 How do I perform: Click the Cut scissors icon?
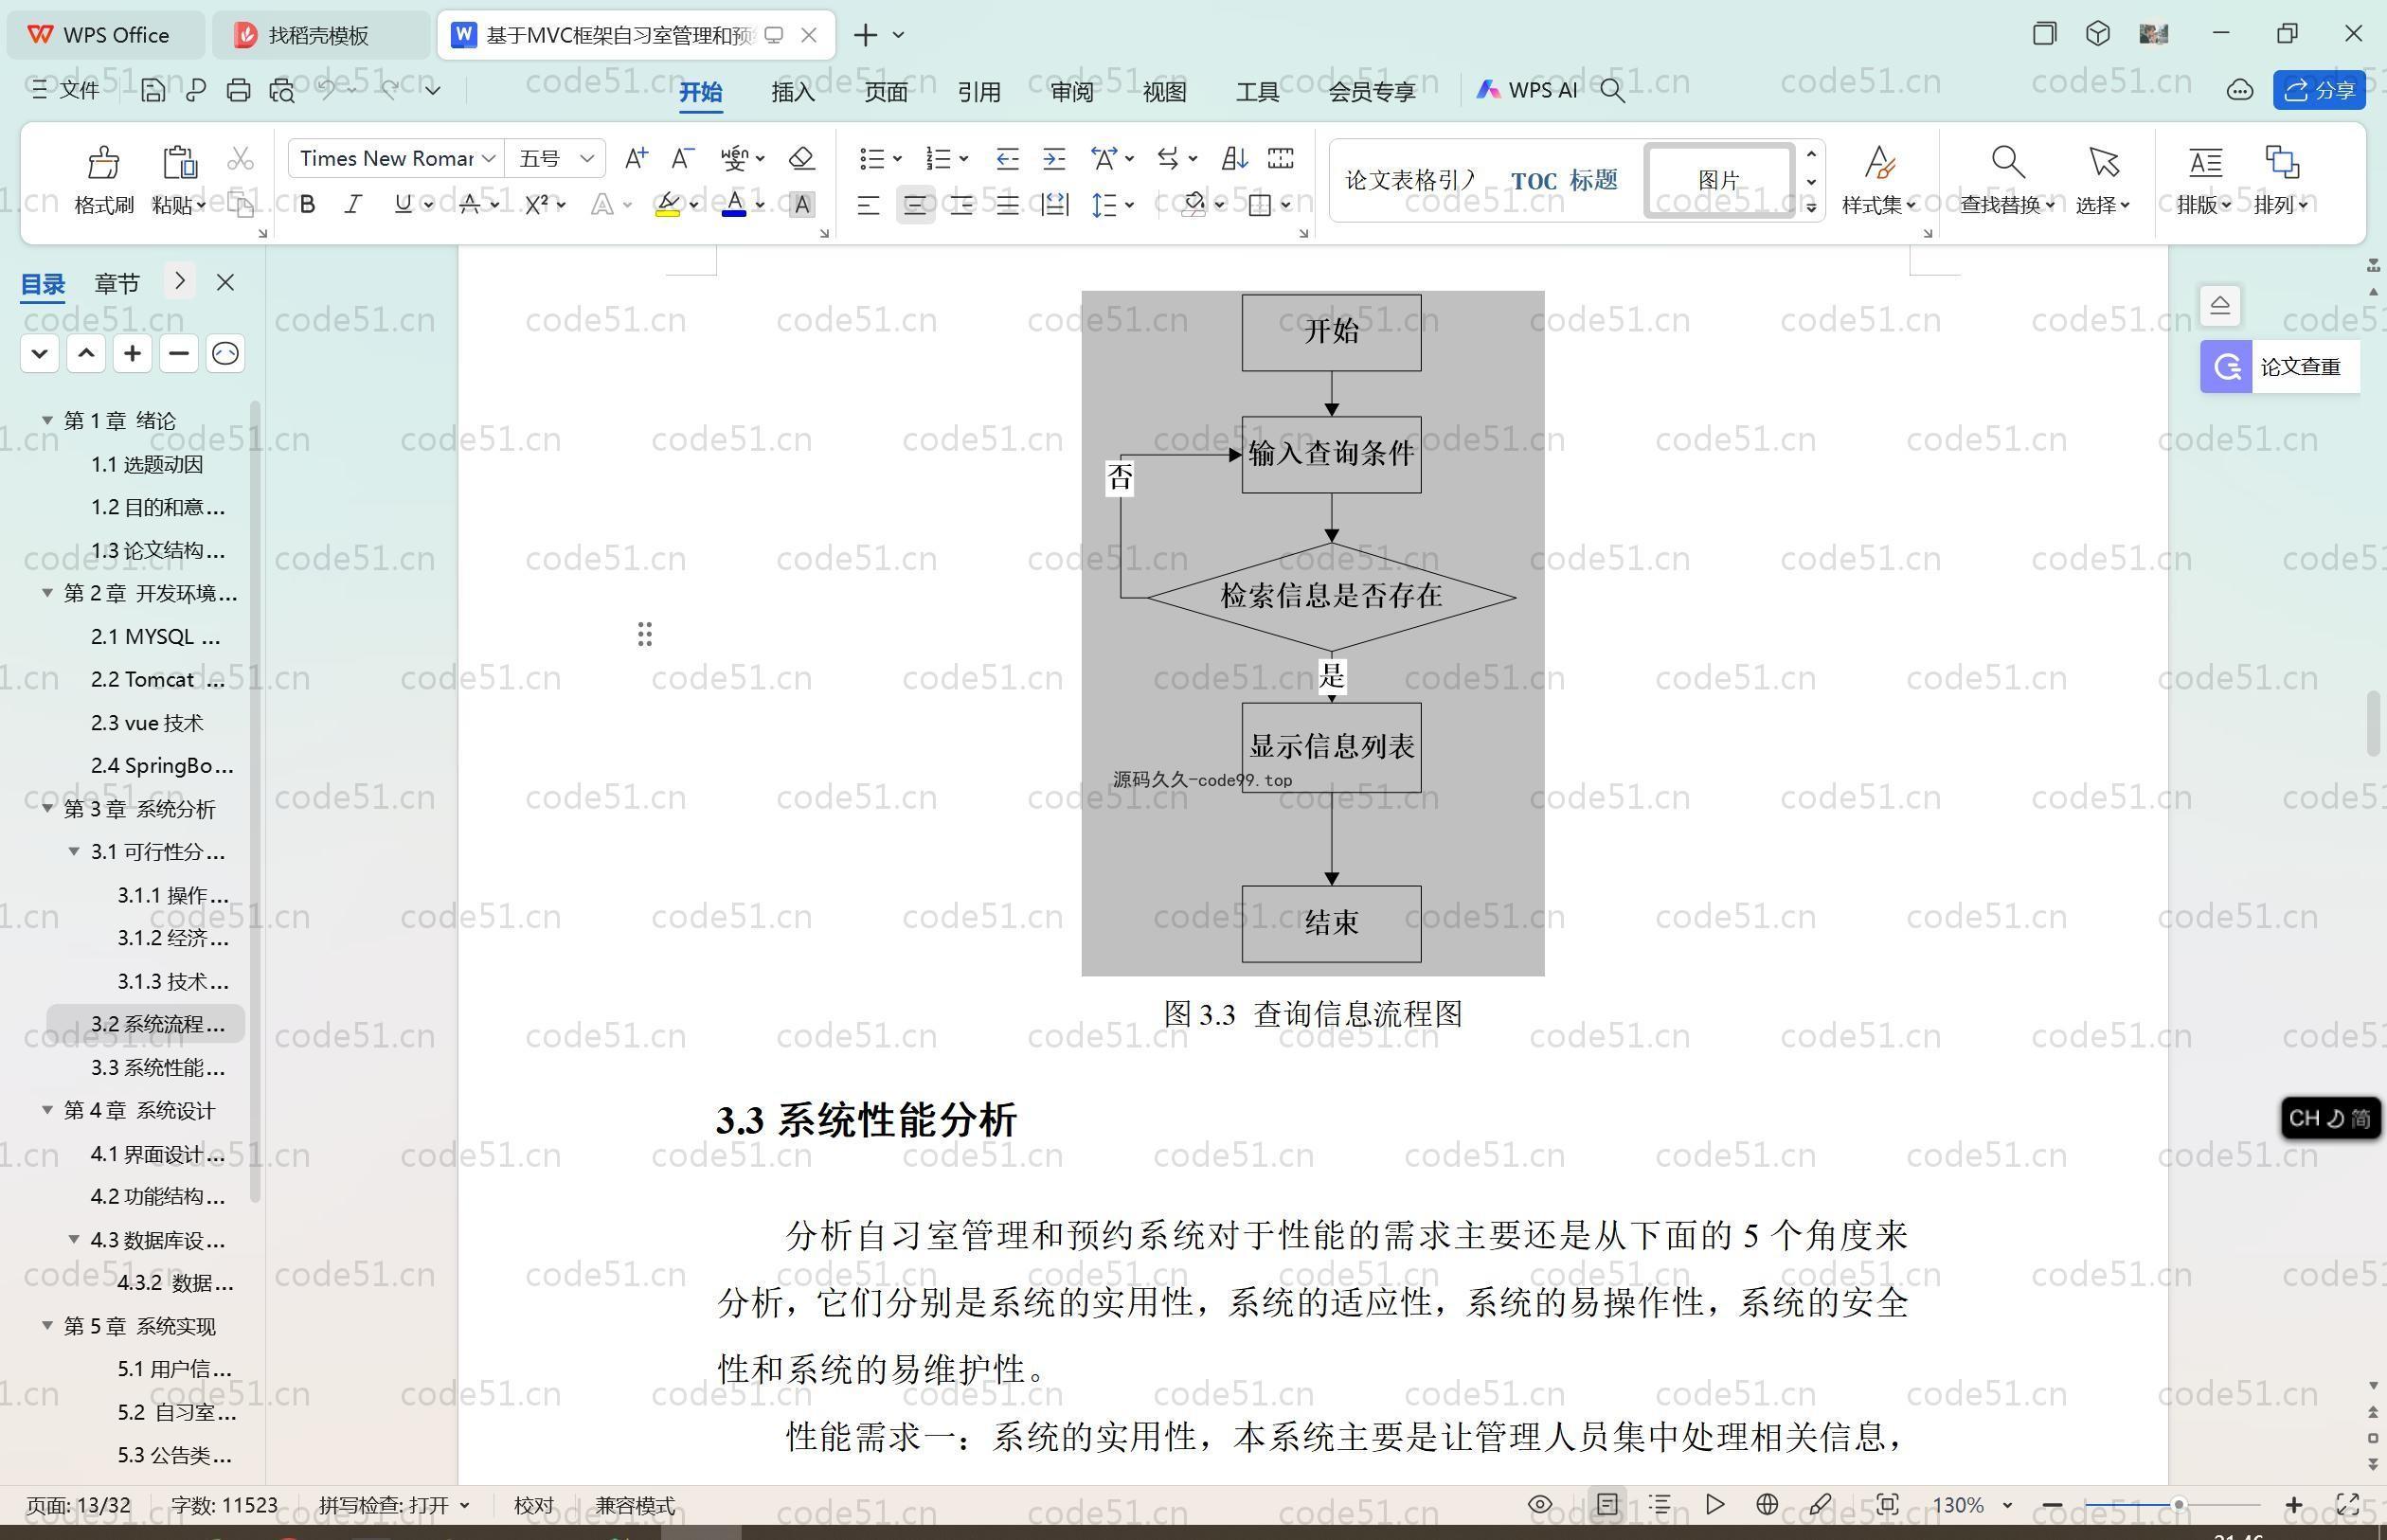240,159
